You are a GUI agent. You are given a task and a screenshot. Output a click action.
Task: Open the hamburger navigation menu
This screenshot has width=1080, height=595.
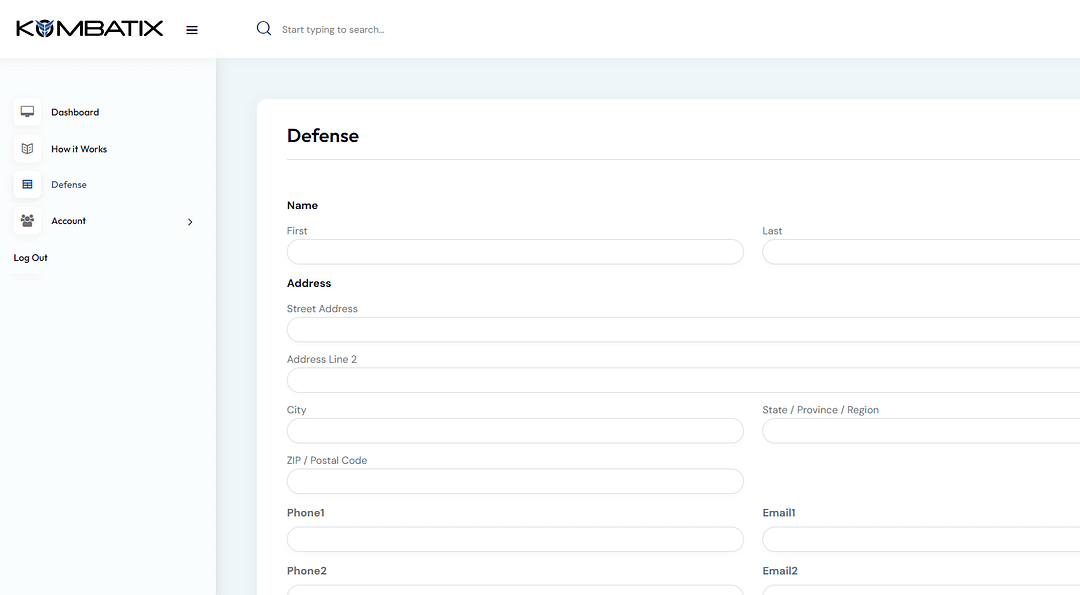(x=192, y=29)
